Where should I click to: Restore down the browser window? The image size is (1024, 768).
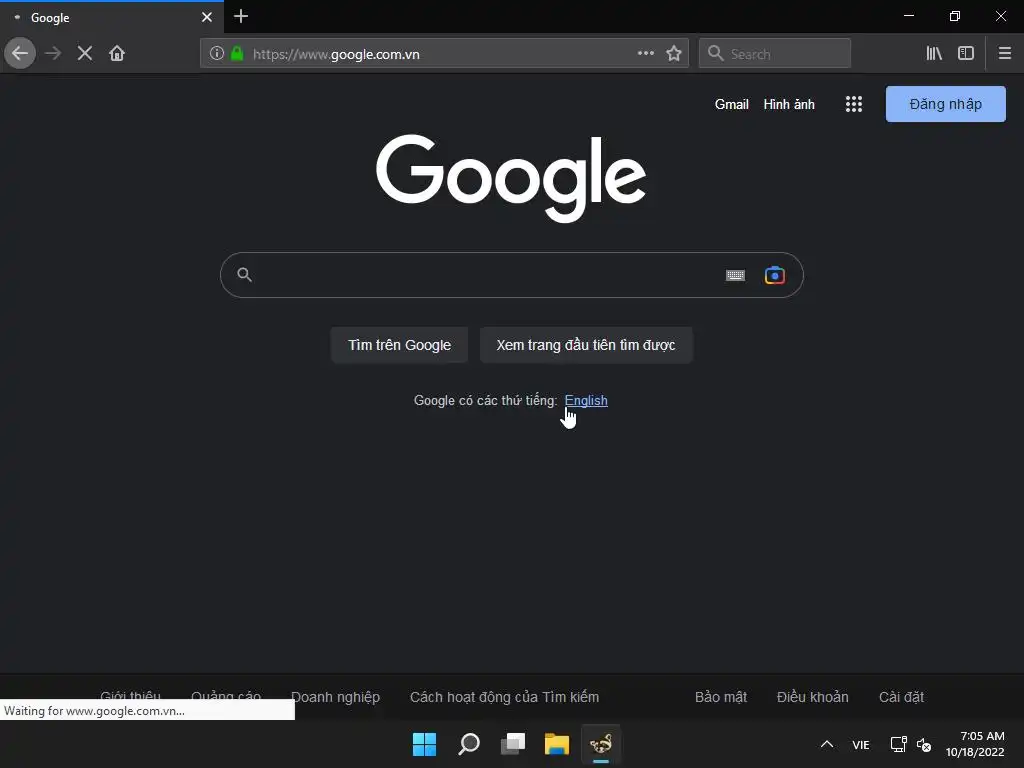click(x=955, y=16)
